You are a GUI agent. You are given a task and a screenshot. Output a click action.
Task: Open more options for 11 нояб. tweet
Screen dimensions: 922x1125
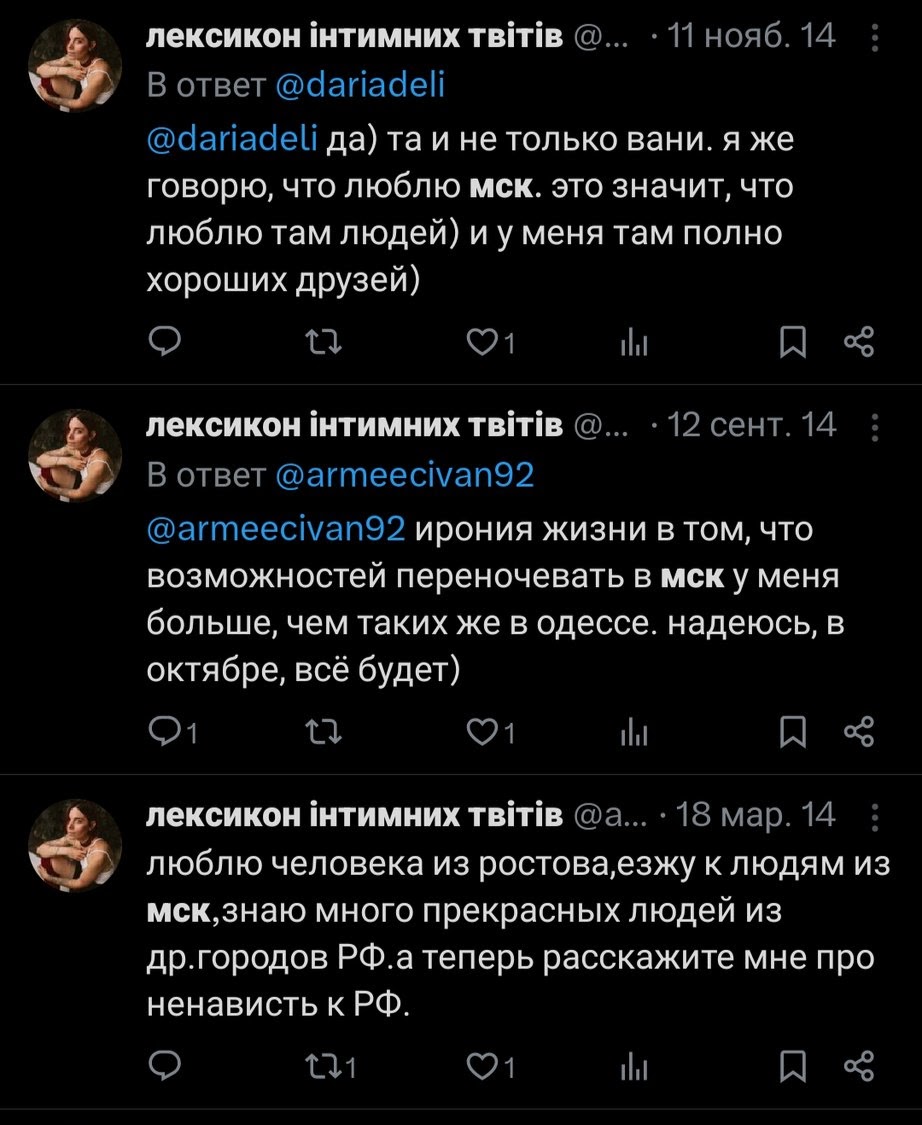[876, 39]
